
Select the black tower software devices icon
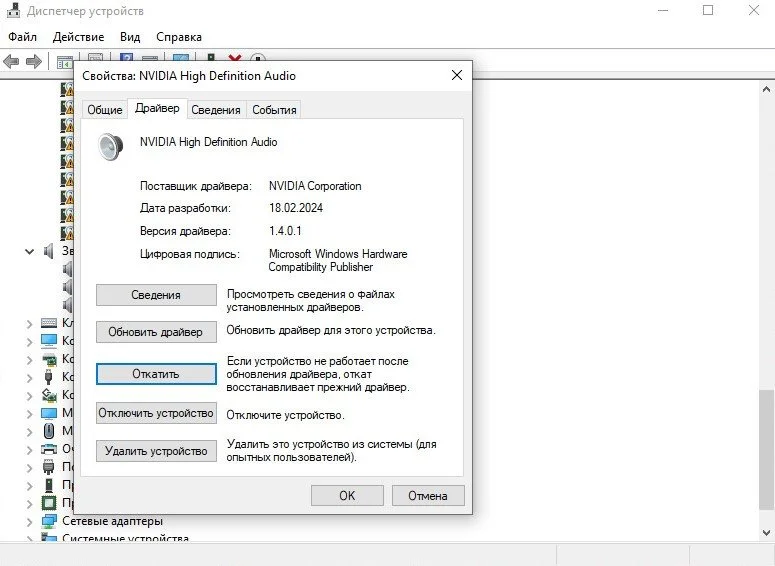pos(48,484)
